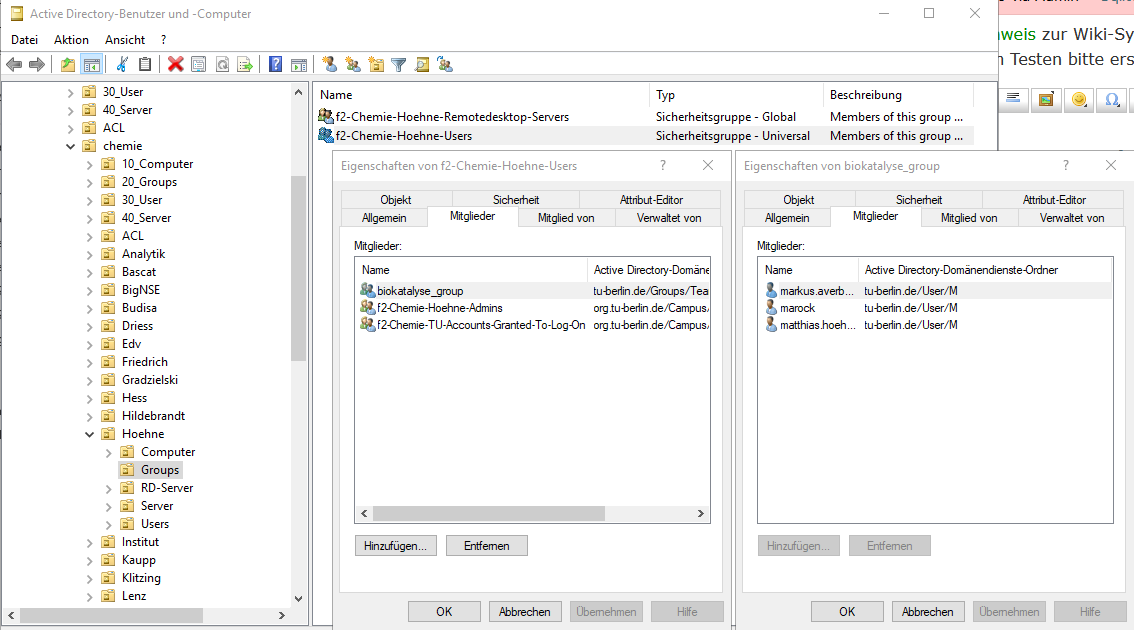Create a new organizational unit via toolbar icon
The width and height of the screenshot is (1134, 630).
pyautogui.click(x=376, y=64)
